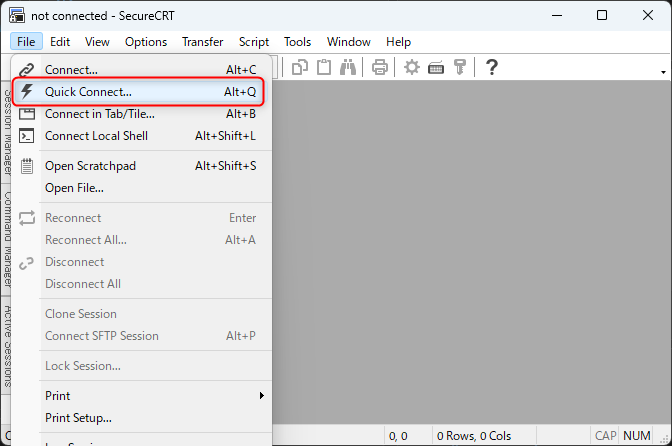Open the View menu
The height and width of the screenshot is (446, 672).
97,42
